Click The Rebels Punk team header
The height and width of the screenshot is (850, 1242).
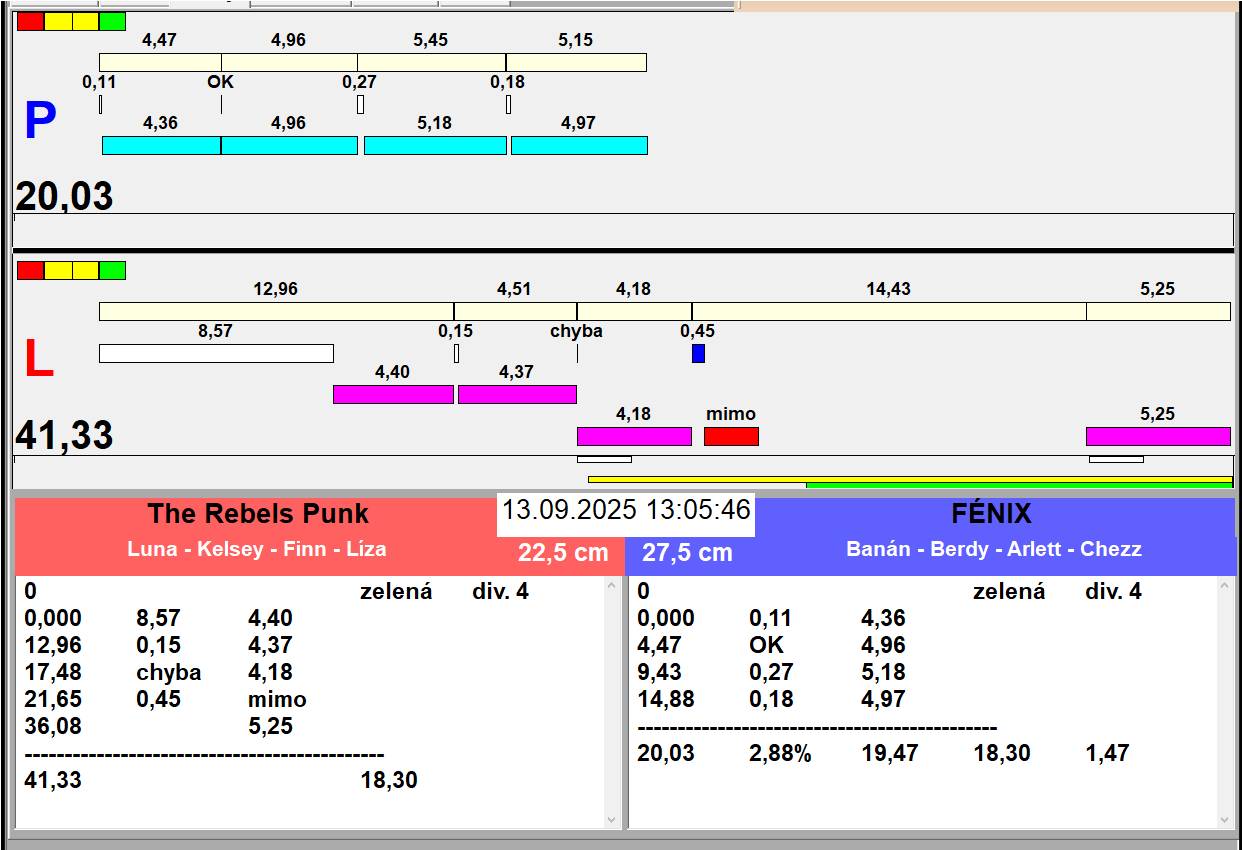click(x=258, y=514)
